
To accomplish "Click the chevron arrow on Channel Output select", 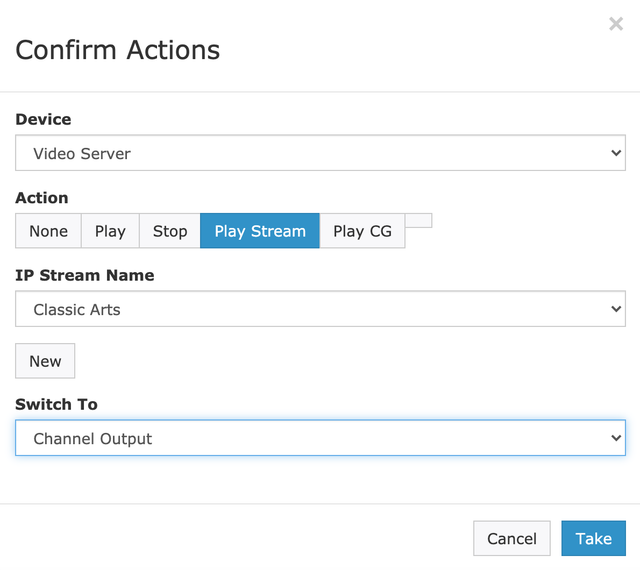I will click(615, 438).
